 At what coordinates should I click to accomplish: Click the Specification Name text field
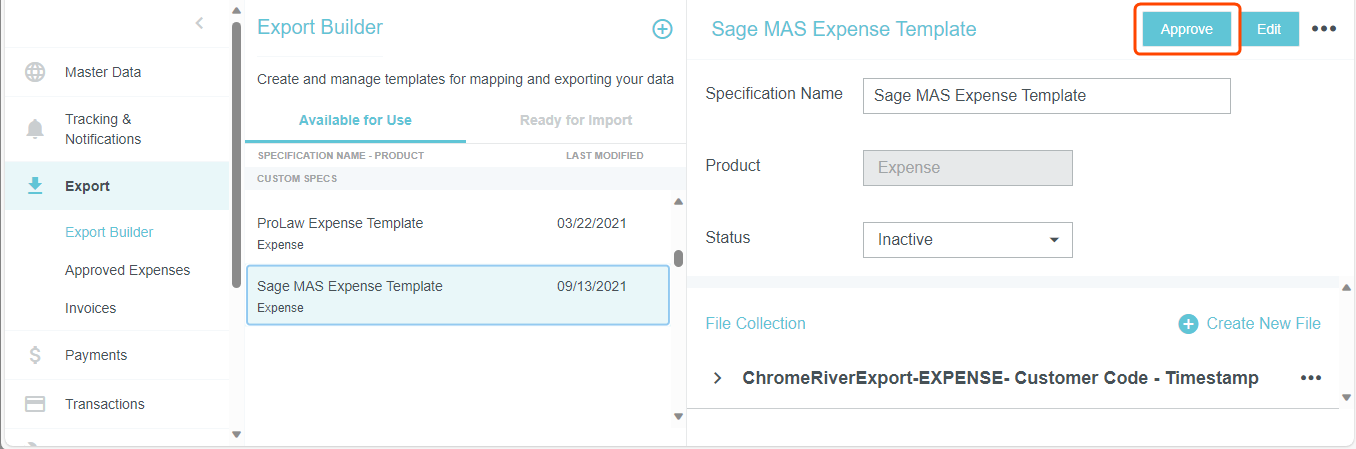pos(1046,96)
